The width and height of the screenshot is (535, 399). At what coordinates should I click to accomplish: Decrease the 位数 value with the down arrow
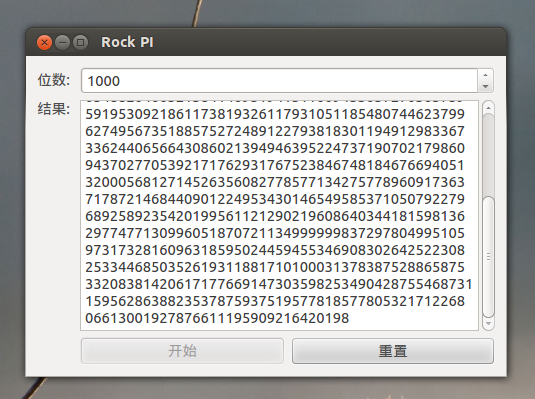[486, 86]
